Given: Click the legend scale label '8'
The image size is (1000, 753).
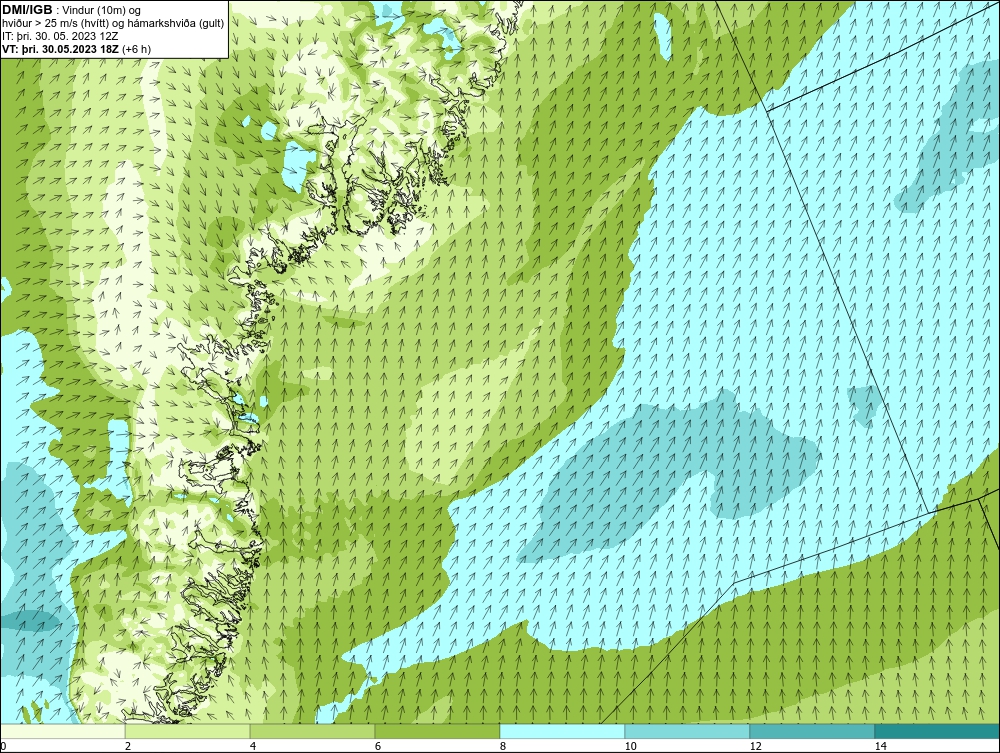Looking at the screenshot, I should [503, 746].
